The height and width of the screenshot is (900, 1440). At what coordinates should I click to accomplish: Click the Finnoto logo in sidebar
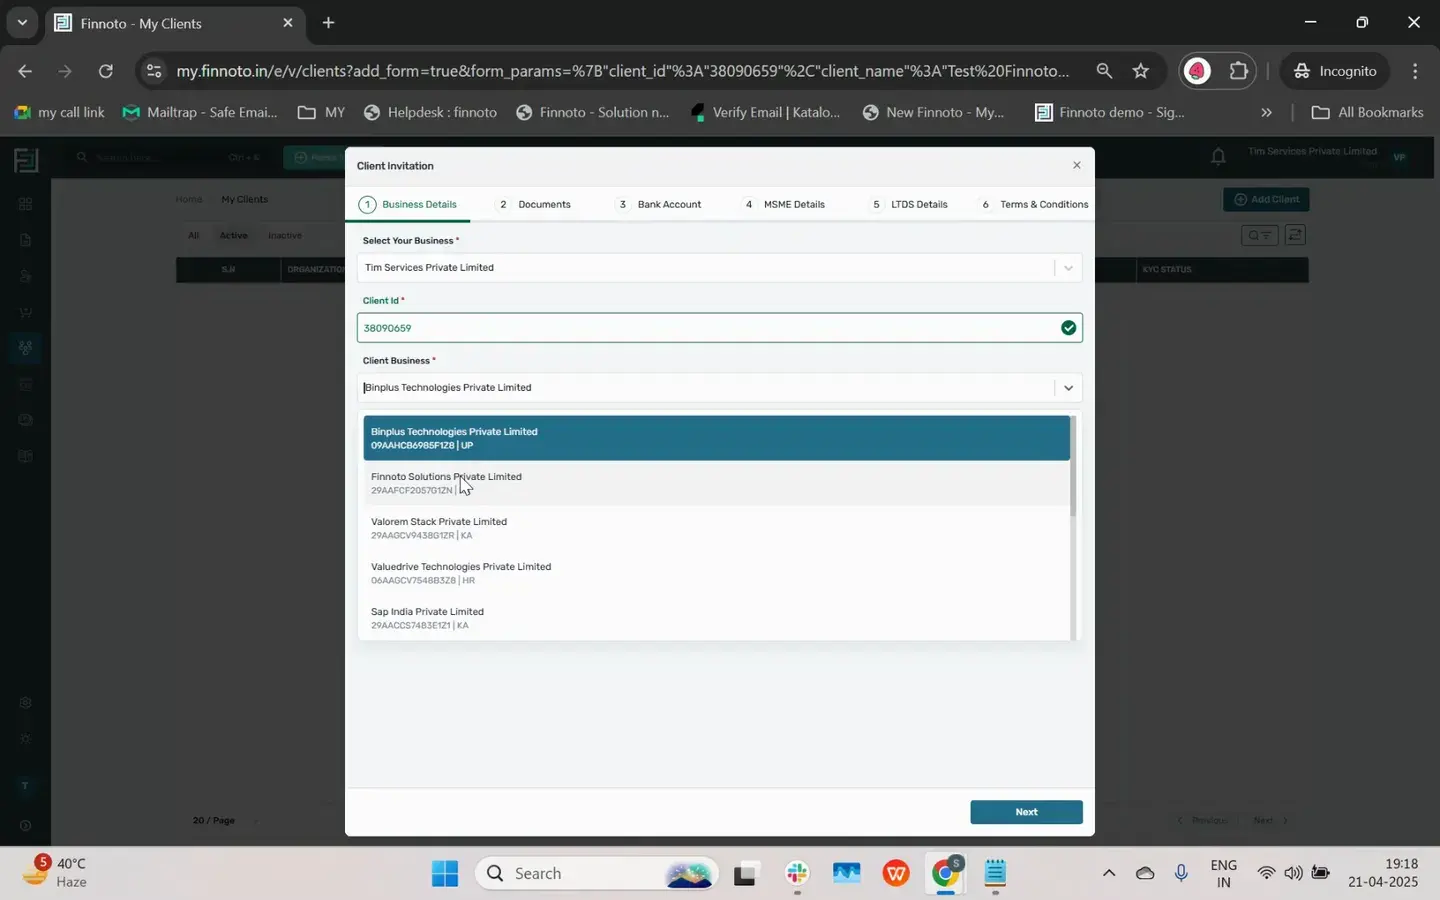pyautogui.click(x=26, y=159)
